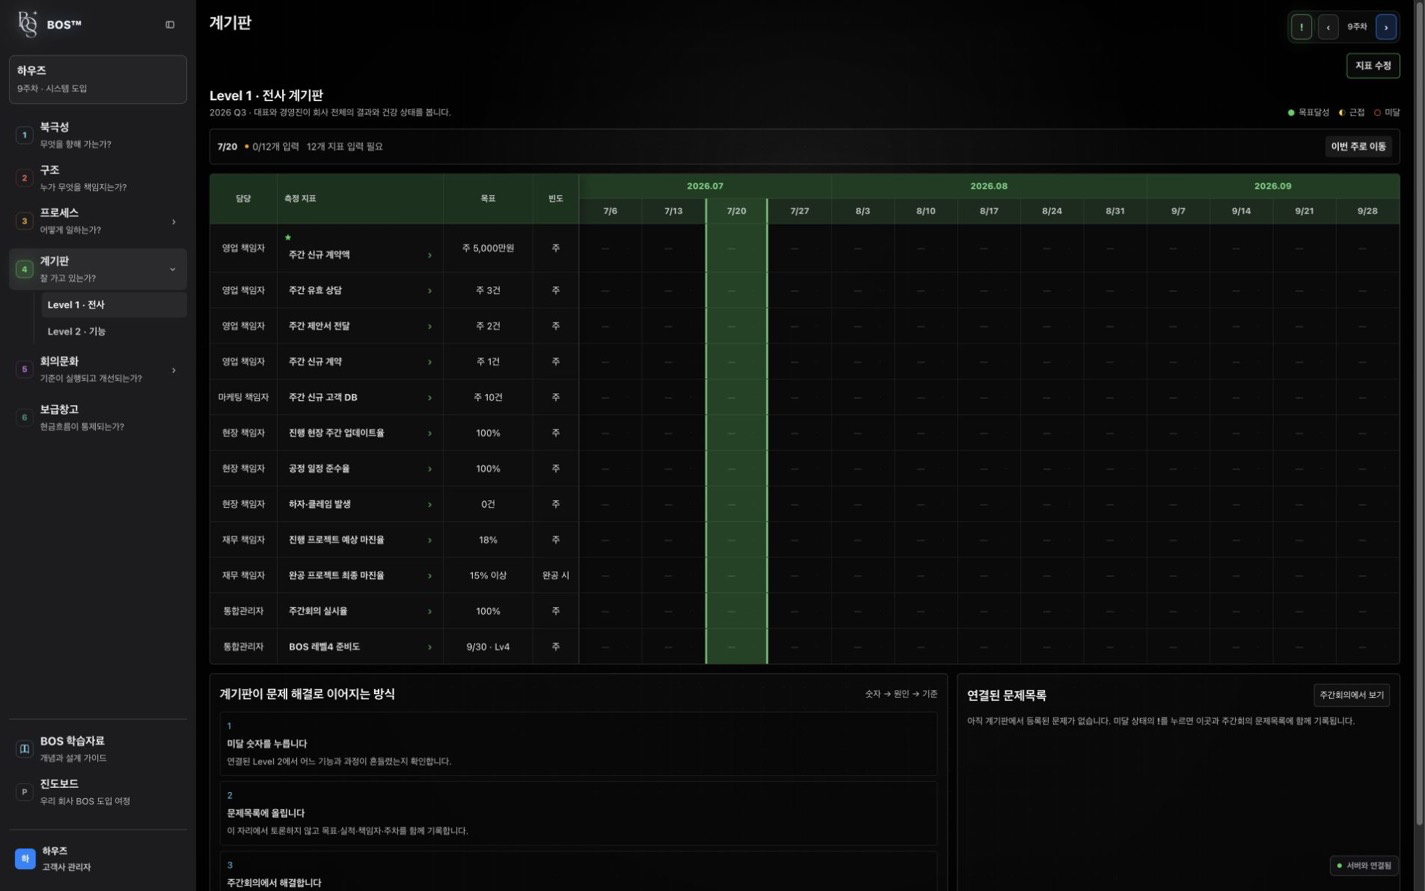
Task: Expand 완공 프로젝트 최종 마진율 row chevron
Action: coord(430,576)
